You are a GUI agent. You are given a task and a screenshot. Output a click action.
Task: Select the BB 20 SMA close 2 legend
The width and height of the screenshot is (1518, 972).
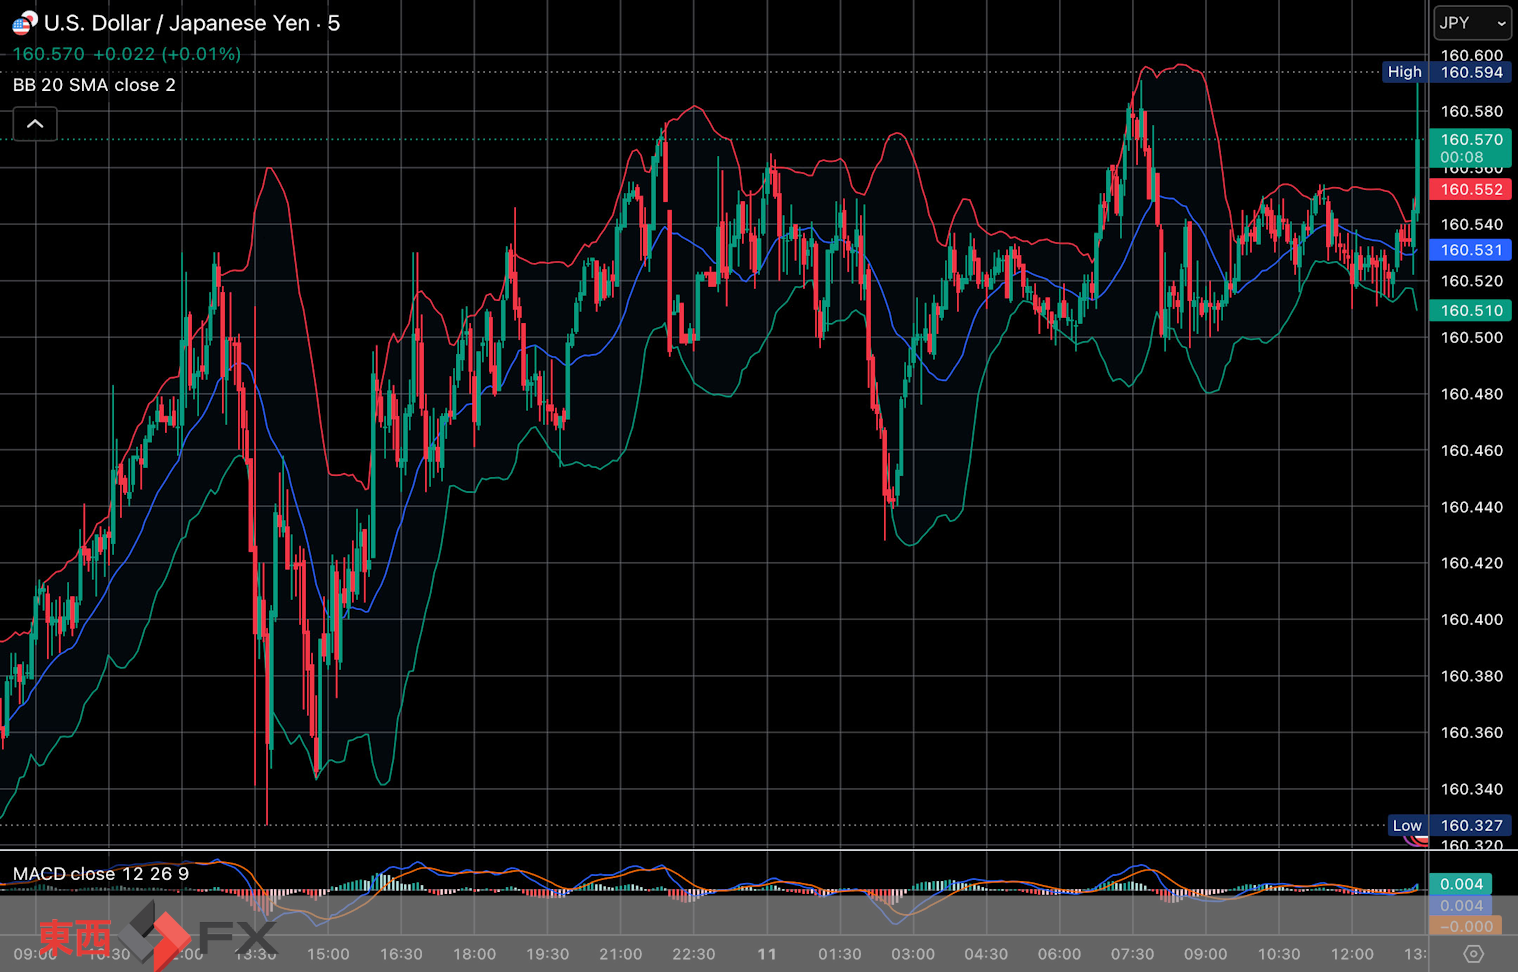[x=94, y=85]
